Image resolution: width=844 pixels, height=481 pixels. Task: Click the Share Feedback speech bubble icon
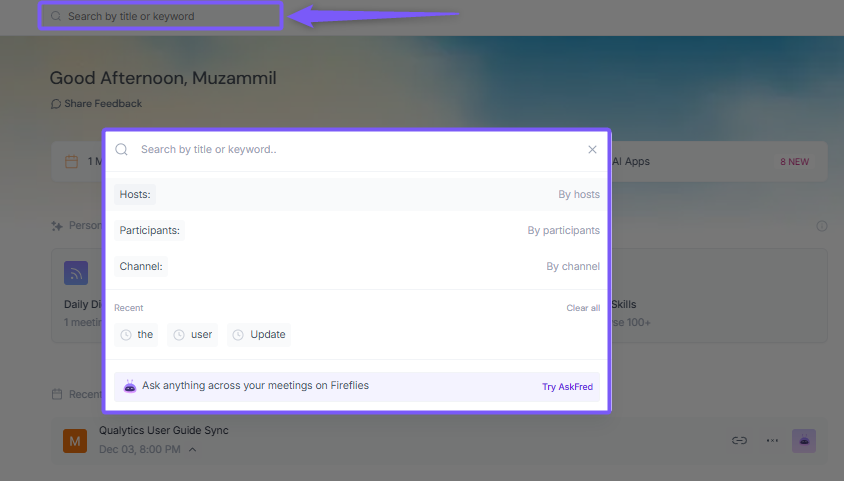point(55,104)
